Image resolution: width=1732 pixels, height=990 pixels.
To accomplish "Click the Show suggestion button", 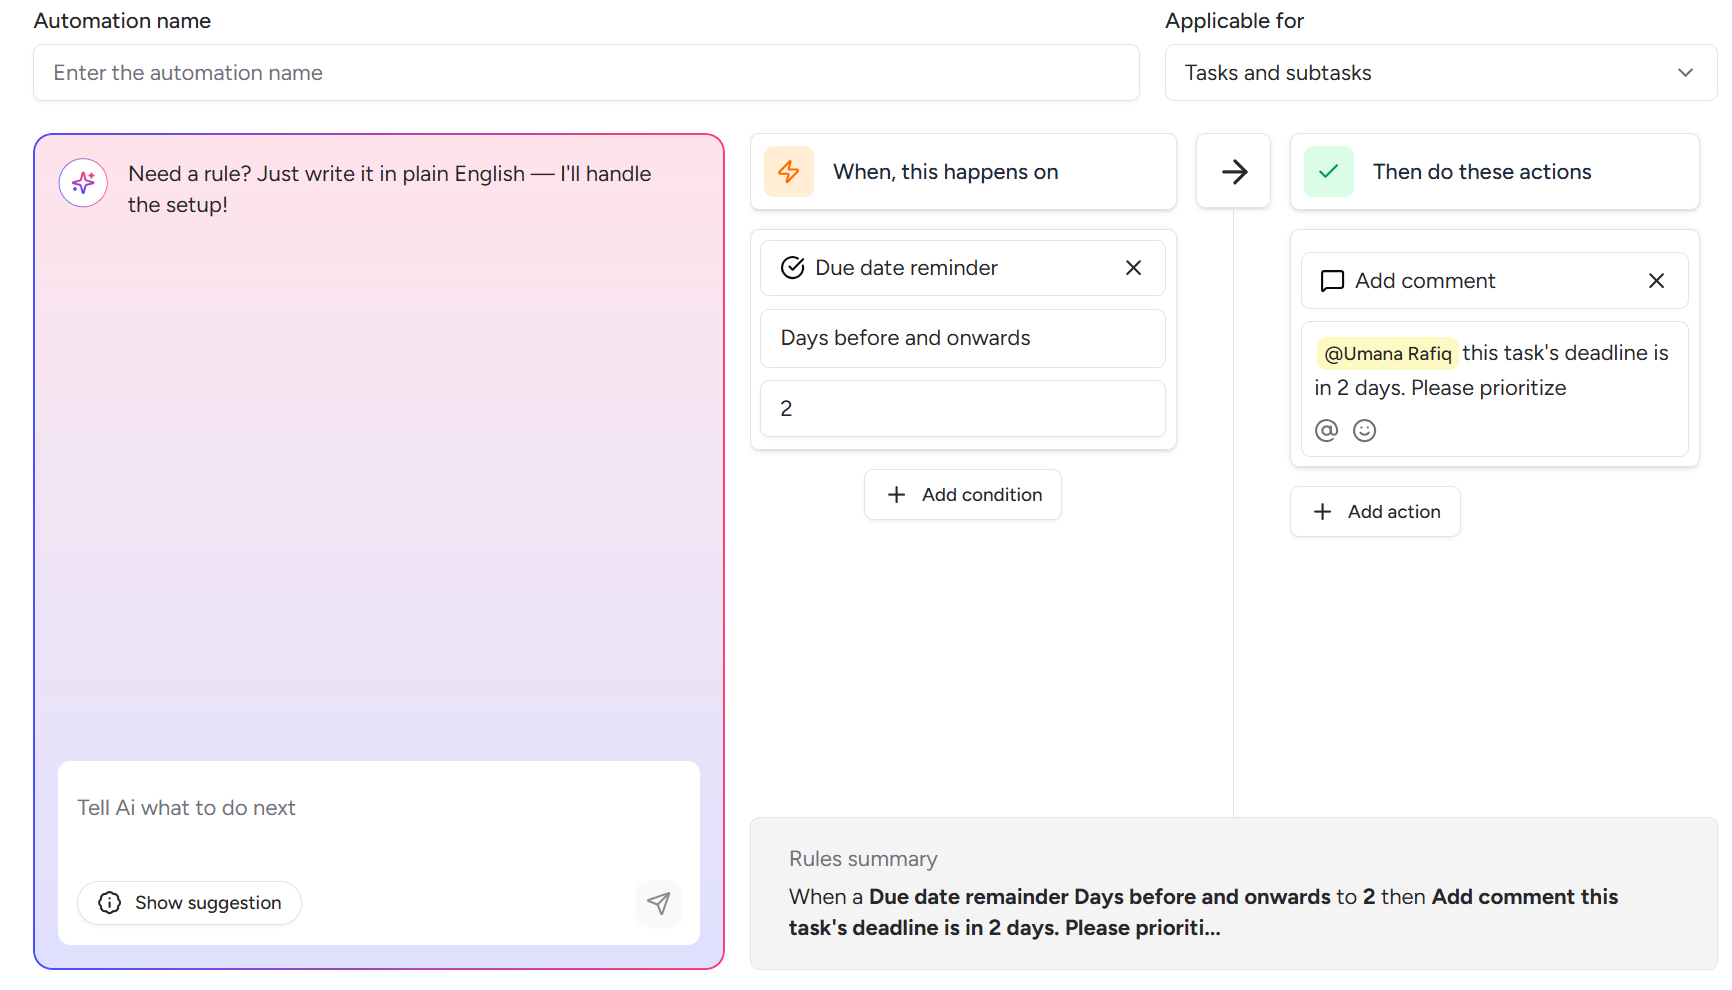I will [190, 903].
